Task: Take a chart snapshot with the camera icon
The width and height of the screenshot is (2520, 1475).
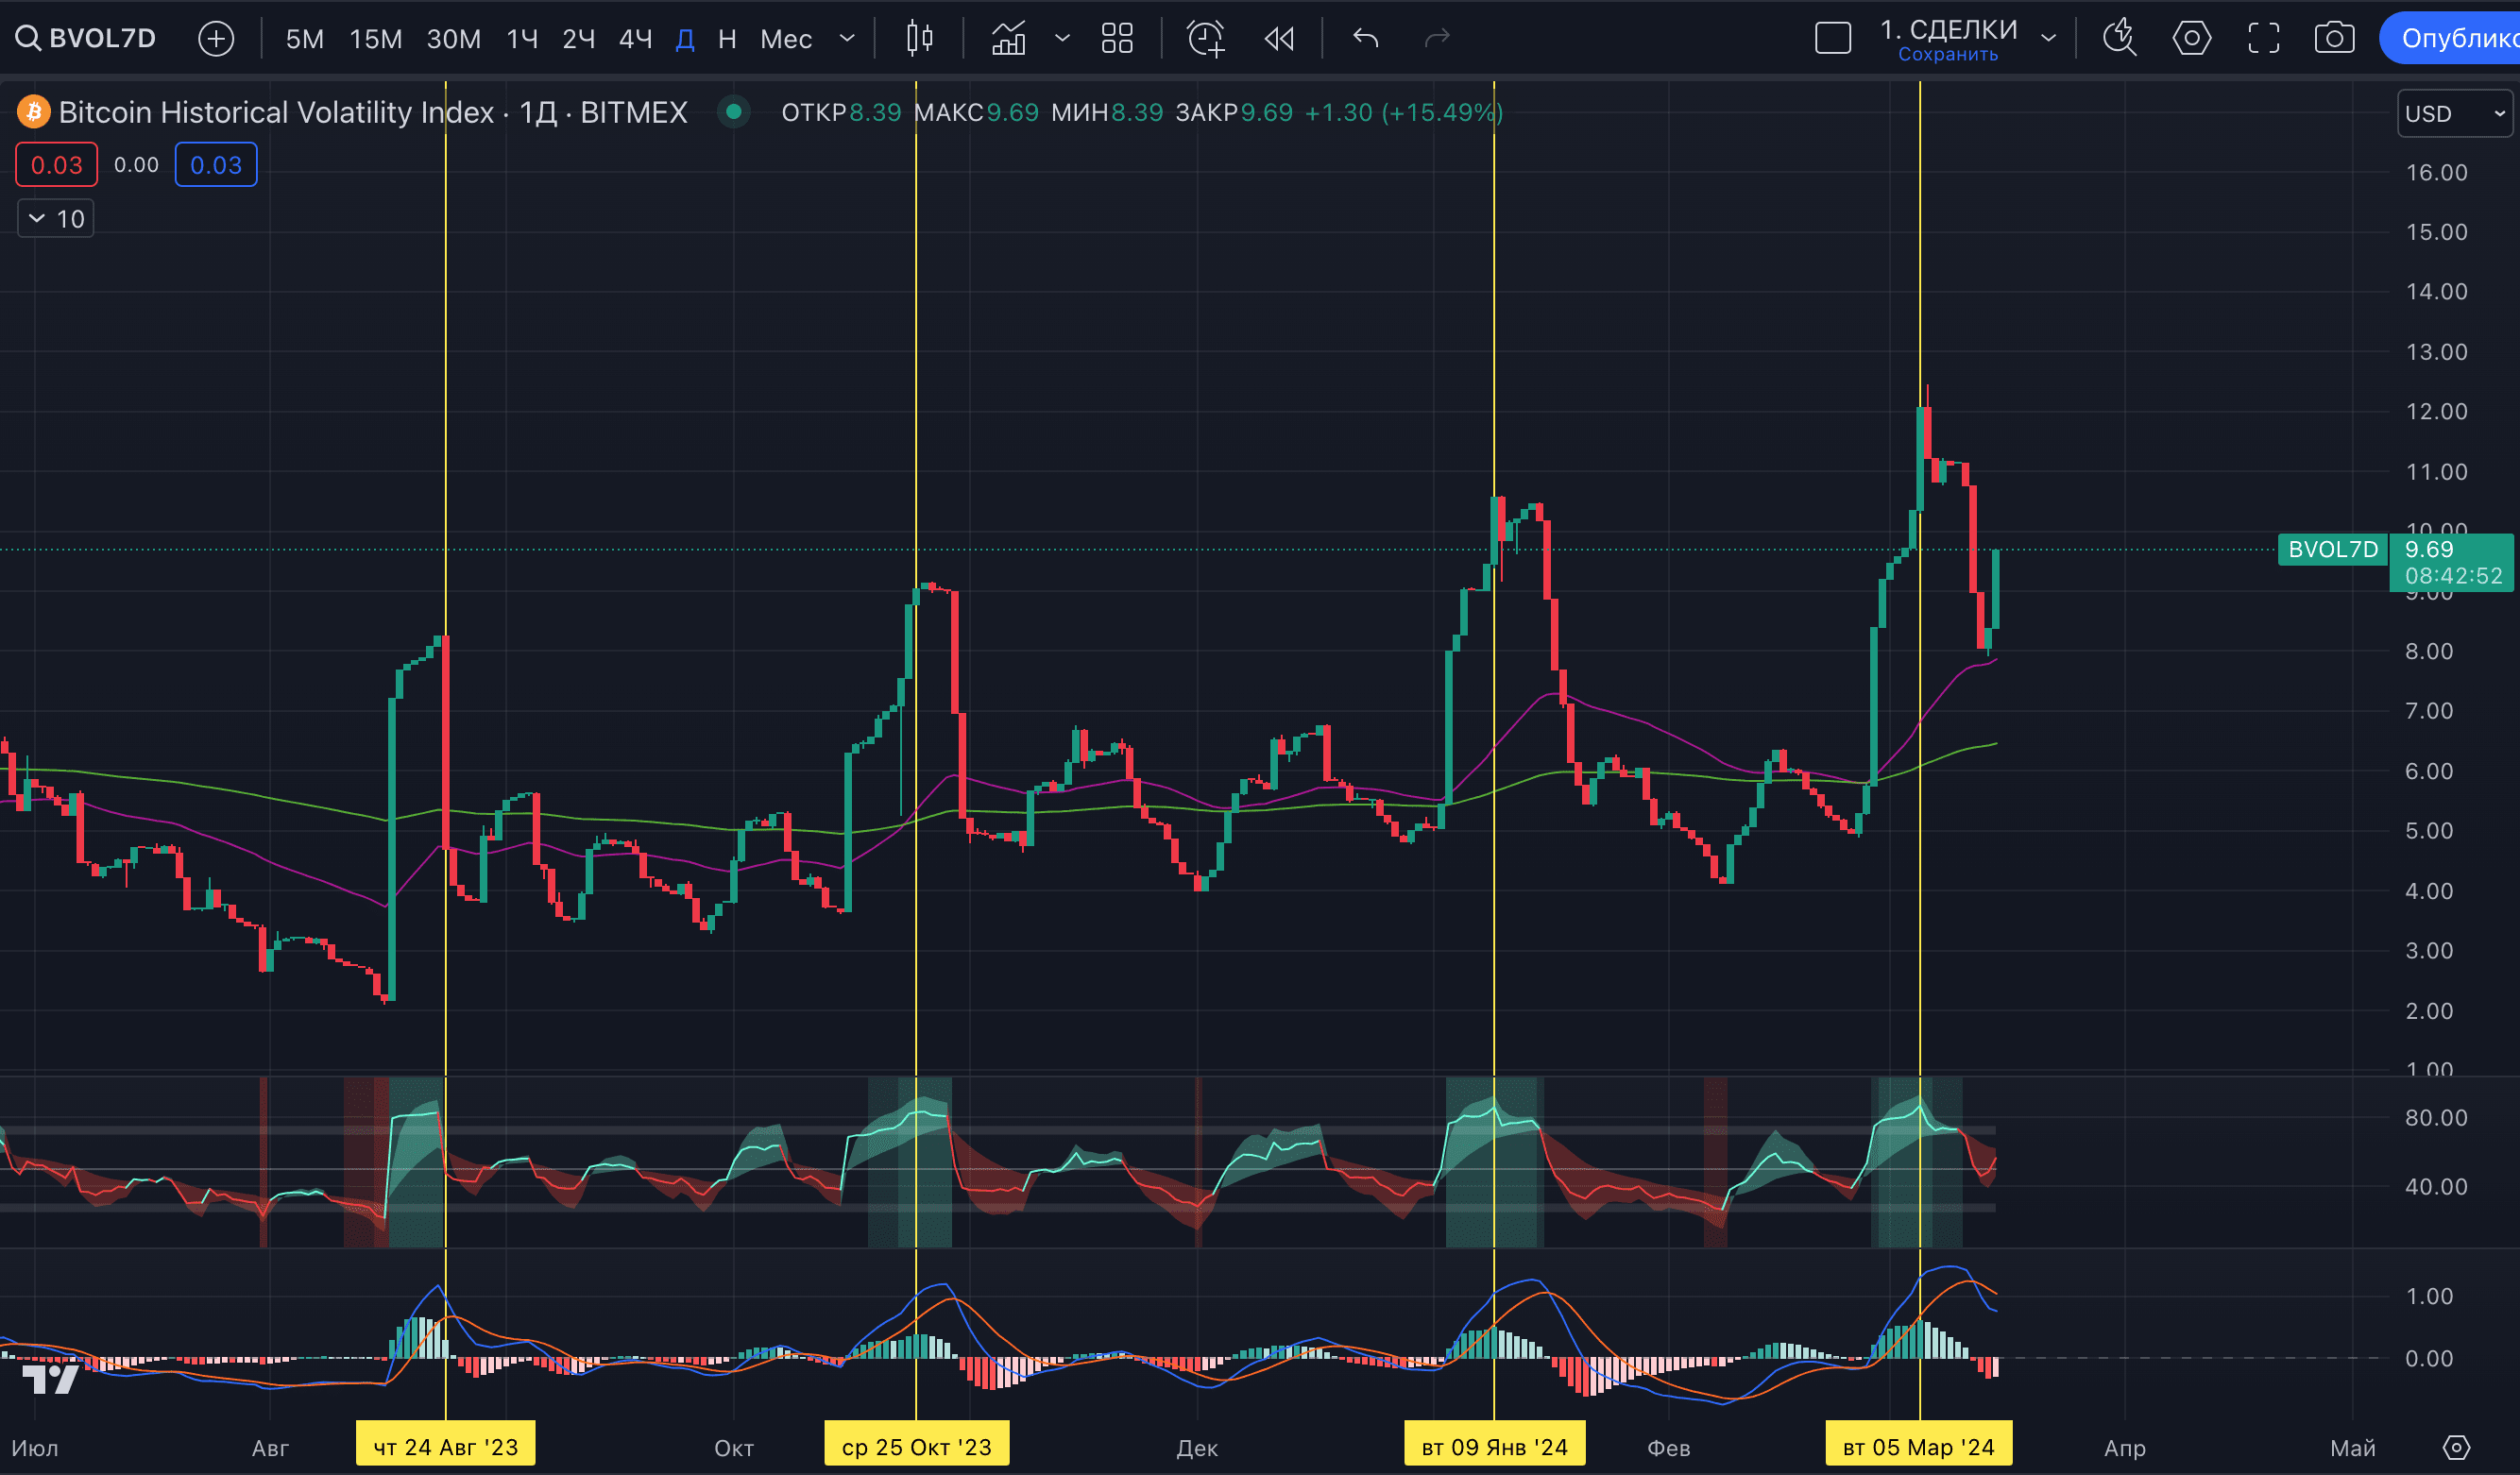Action: click(x=2335, y=38)
